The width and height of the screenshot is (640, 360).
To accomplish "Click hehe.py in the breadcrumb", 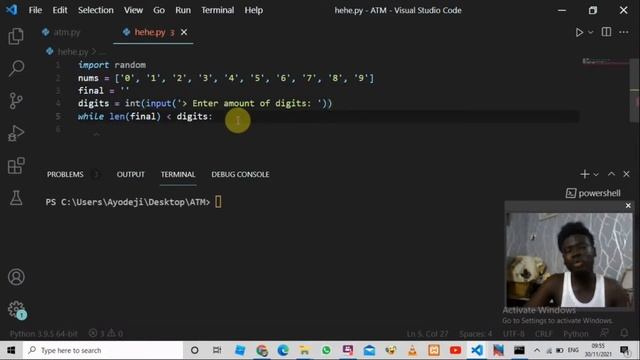I will point(73,52).
